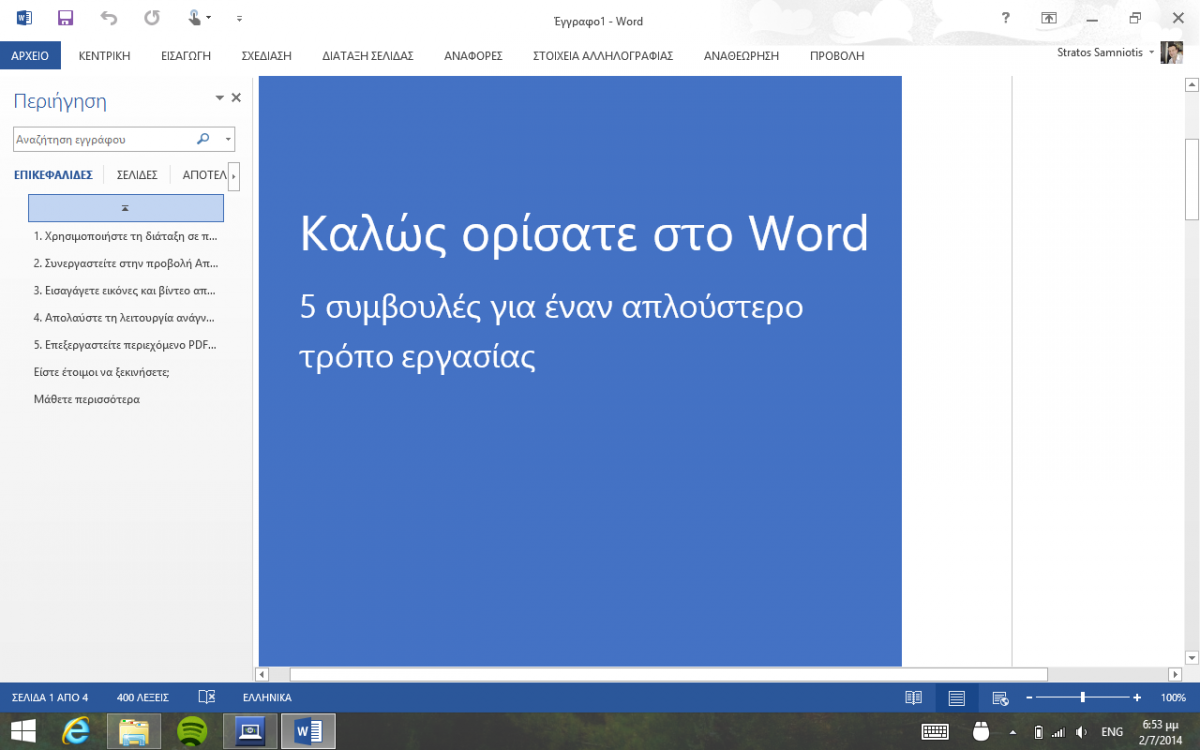Open the ΠΡΟΒΟΛΗ ribbon tab
1200x750 pixels.
click(x=837, y=56)
